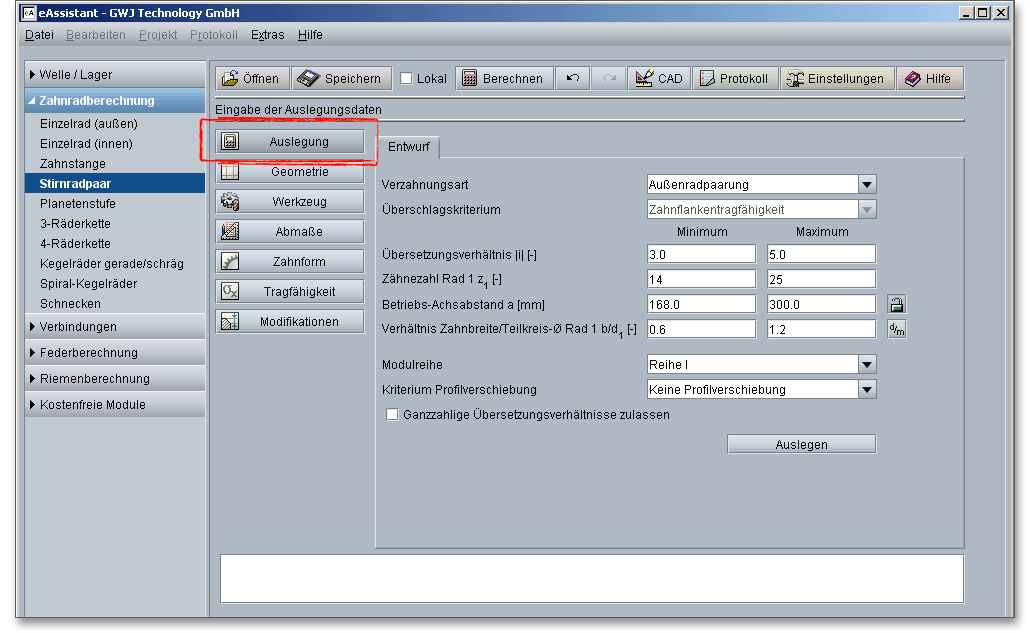Enable the Lokal checkbox

(x=407, y=79)
